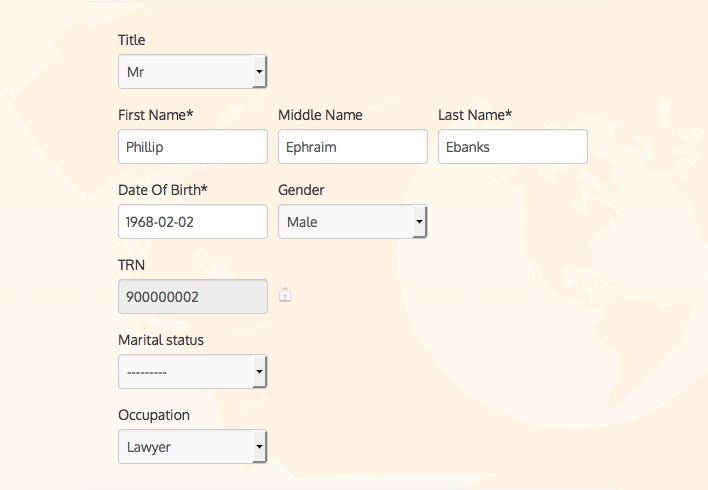This screenshot has width=708, height=490.
Task: Click the Date Of Birth* label
Action: (163, 190)
